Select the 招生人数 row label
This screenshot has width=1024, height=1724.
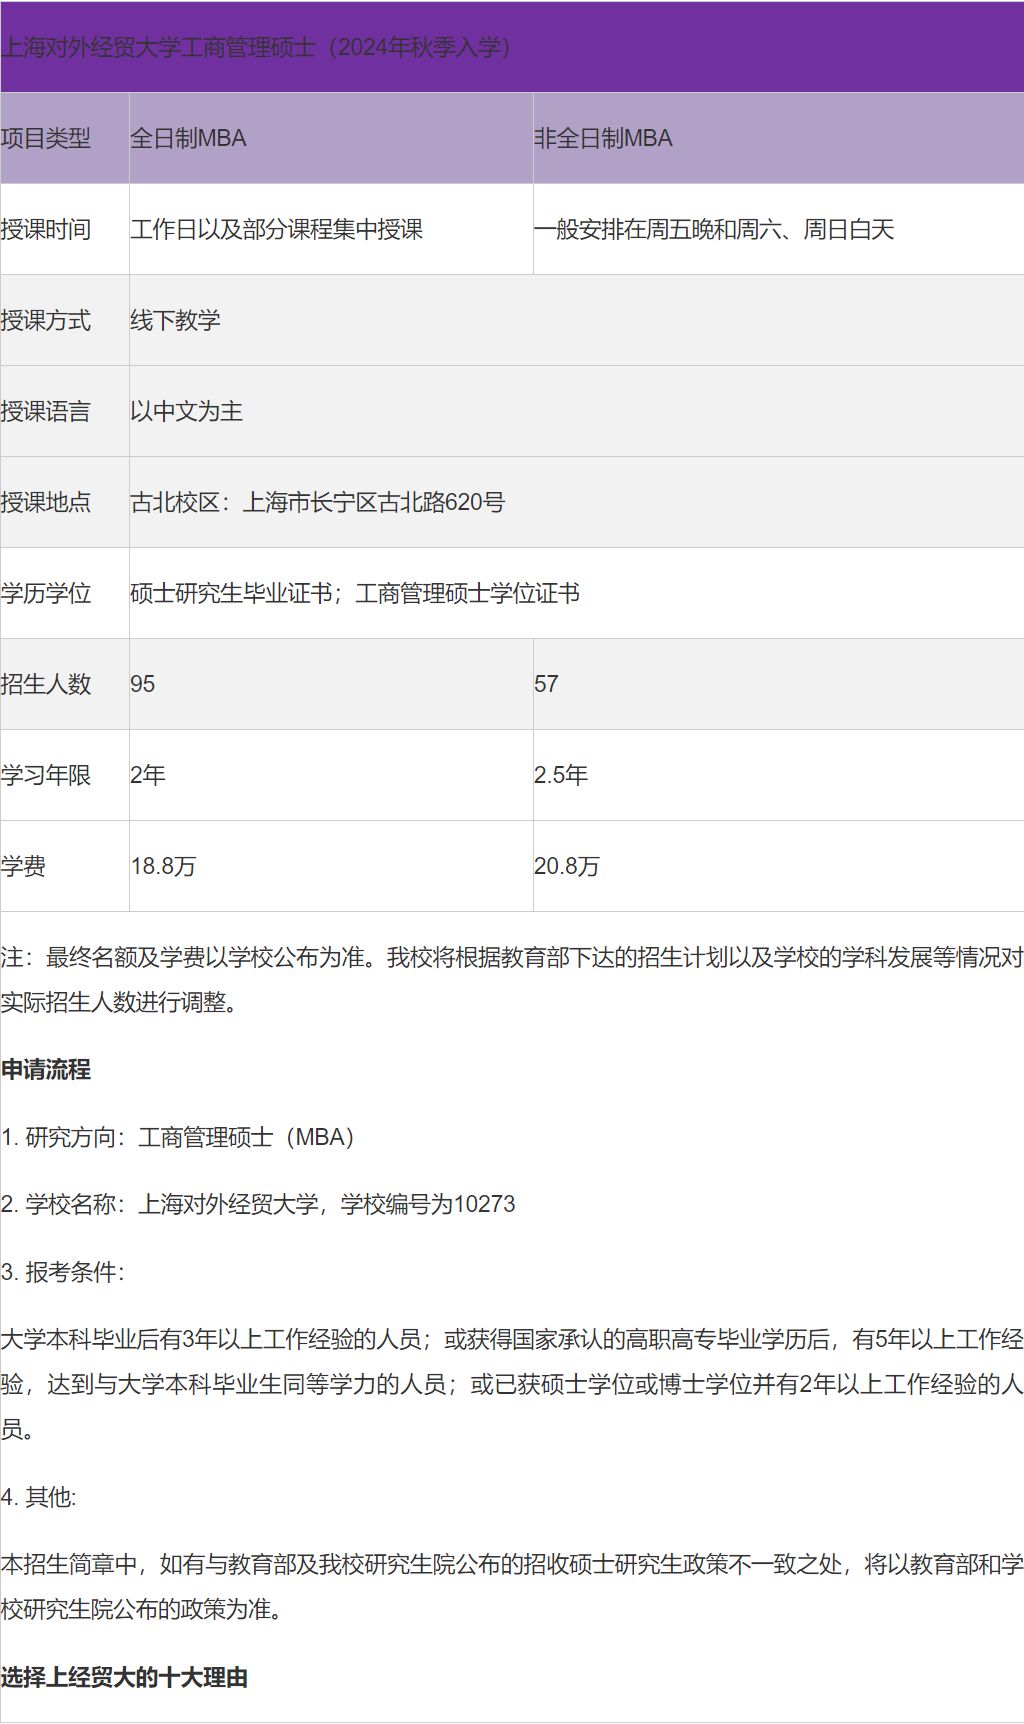tap(65, 684)
